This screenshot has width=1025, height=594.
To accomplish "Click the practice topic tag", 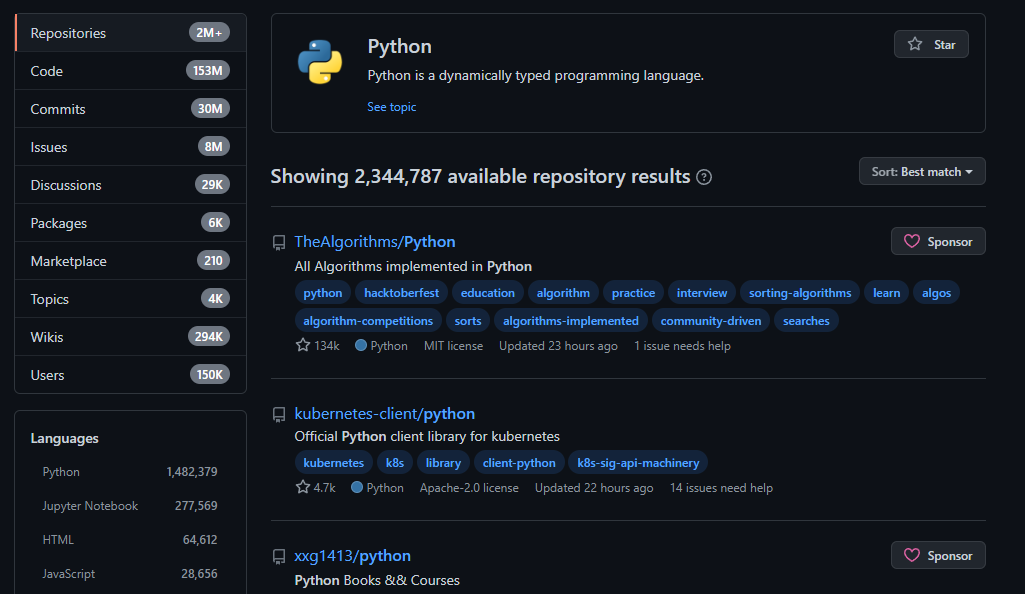I will 633,293.
